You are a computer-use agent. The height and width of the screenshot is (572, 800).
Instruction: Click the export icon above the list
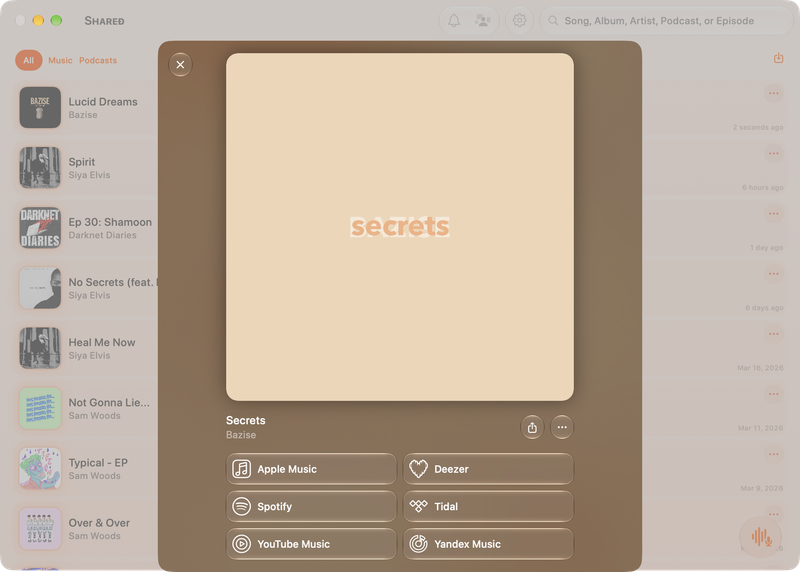(x=778, y=58)
